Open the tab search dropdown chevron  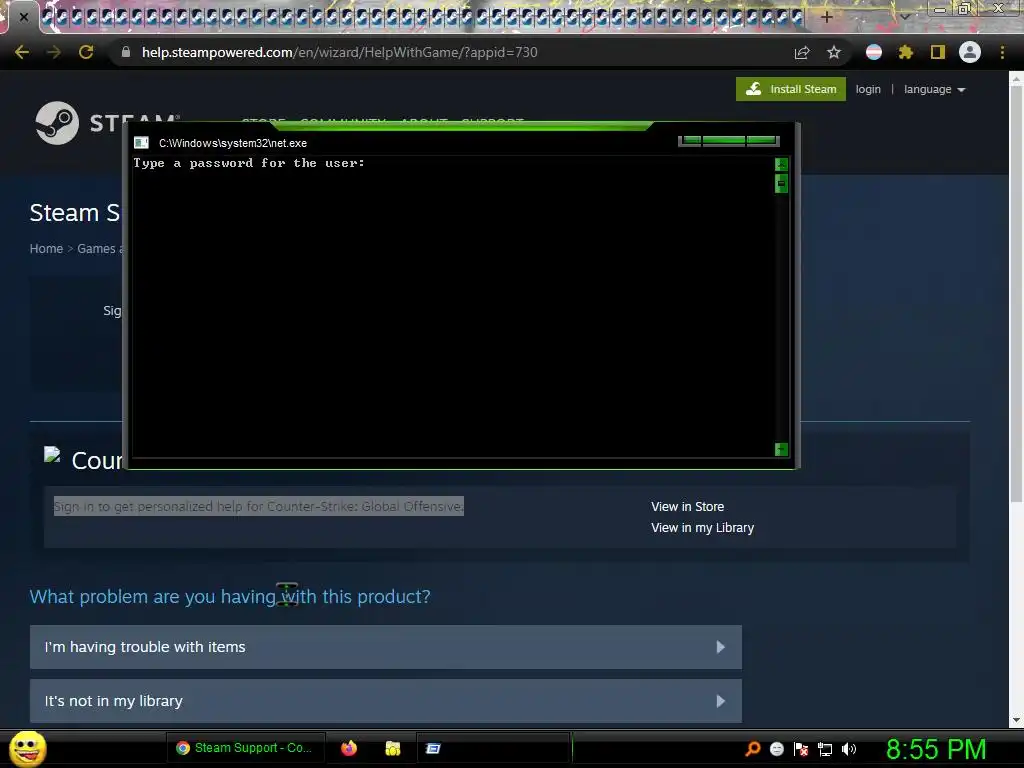coord(904,17)
